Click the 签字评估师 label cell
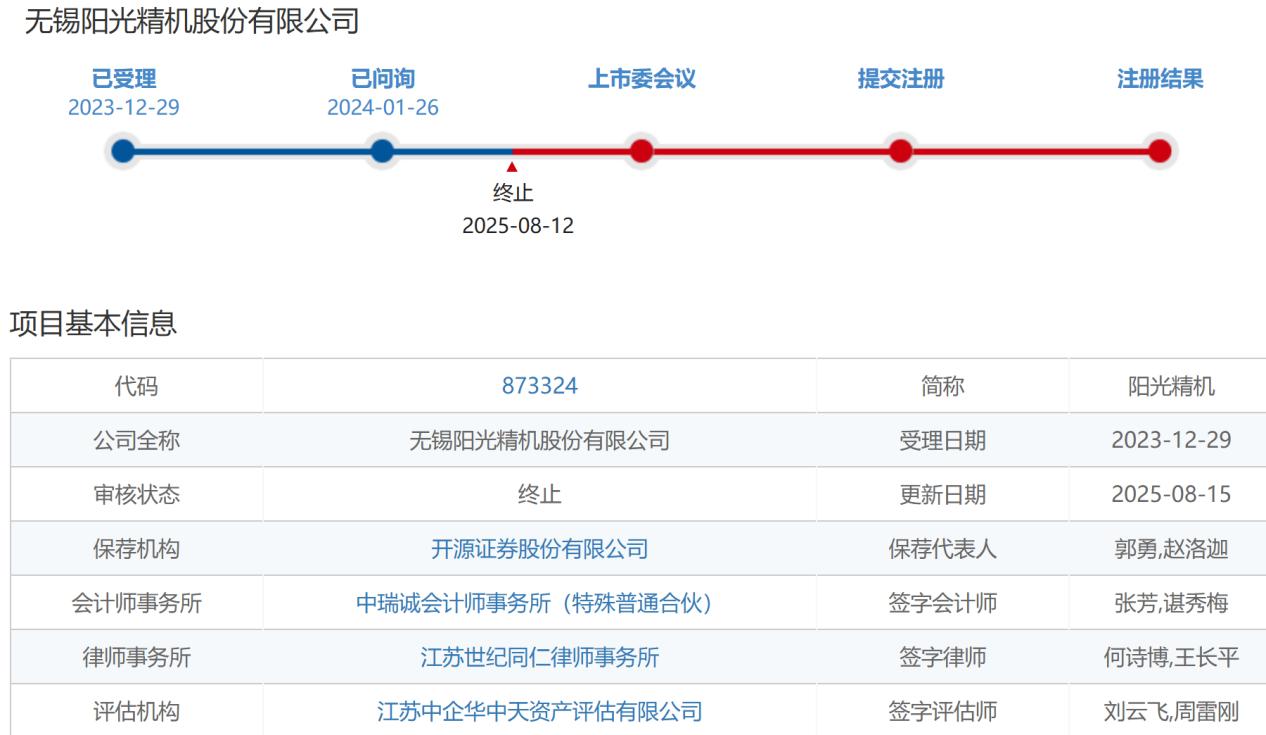Viewport: 1266px width, 735px height. click(943, 711)
